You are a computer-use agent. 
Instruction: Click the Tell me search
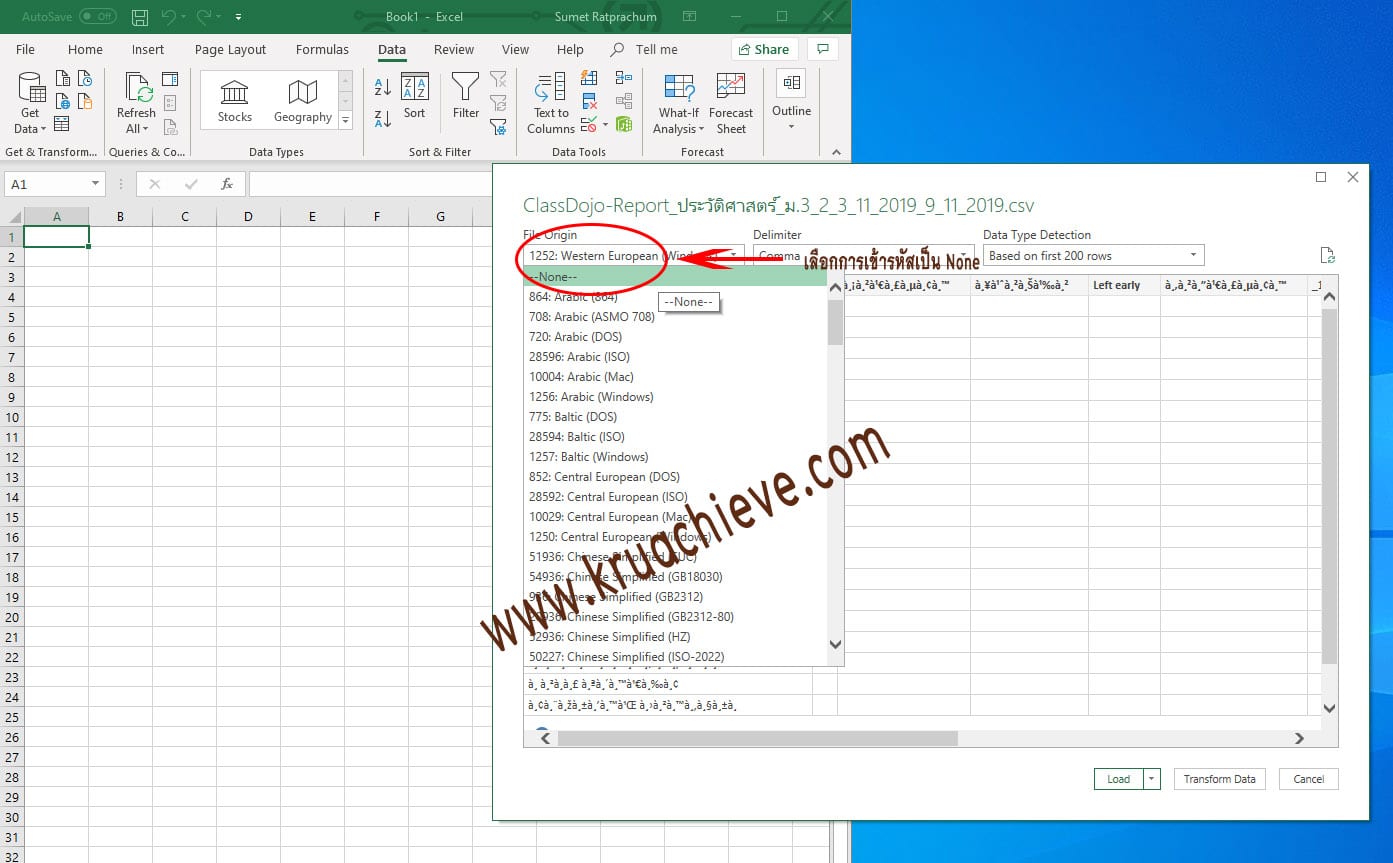pyautogui.click(x=645, y=49)
